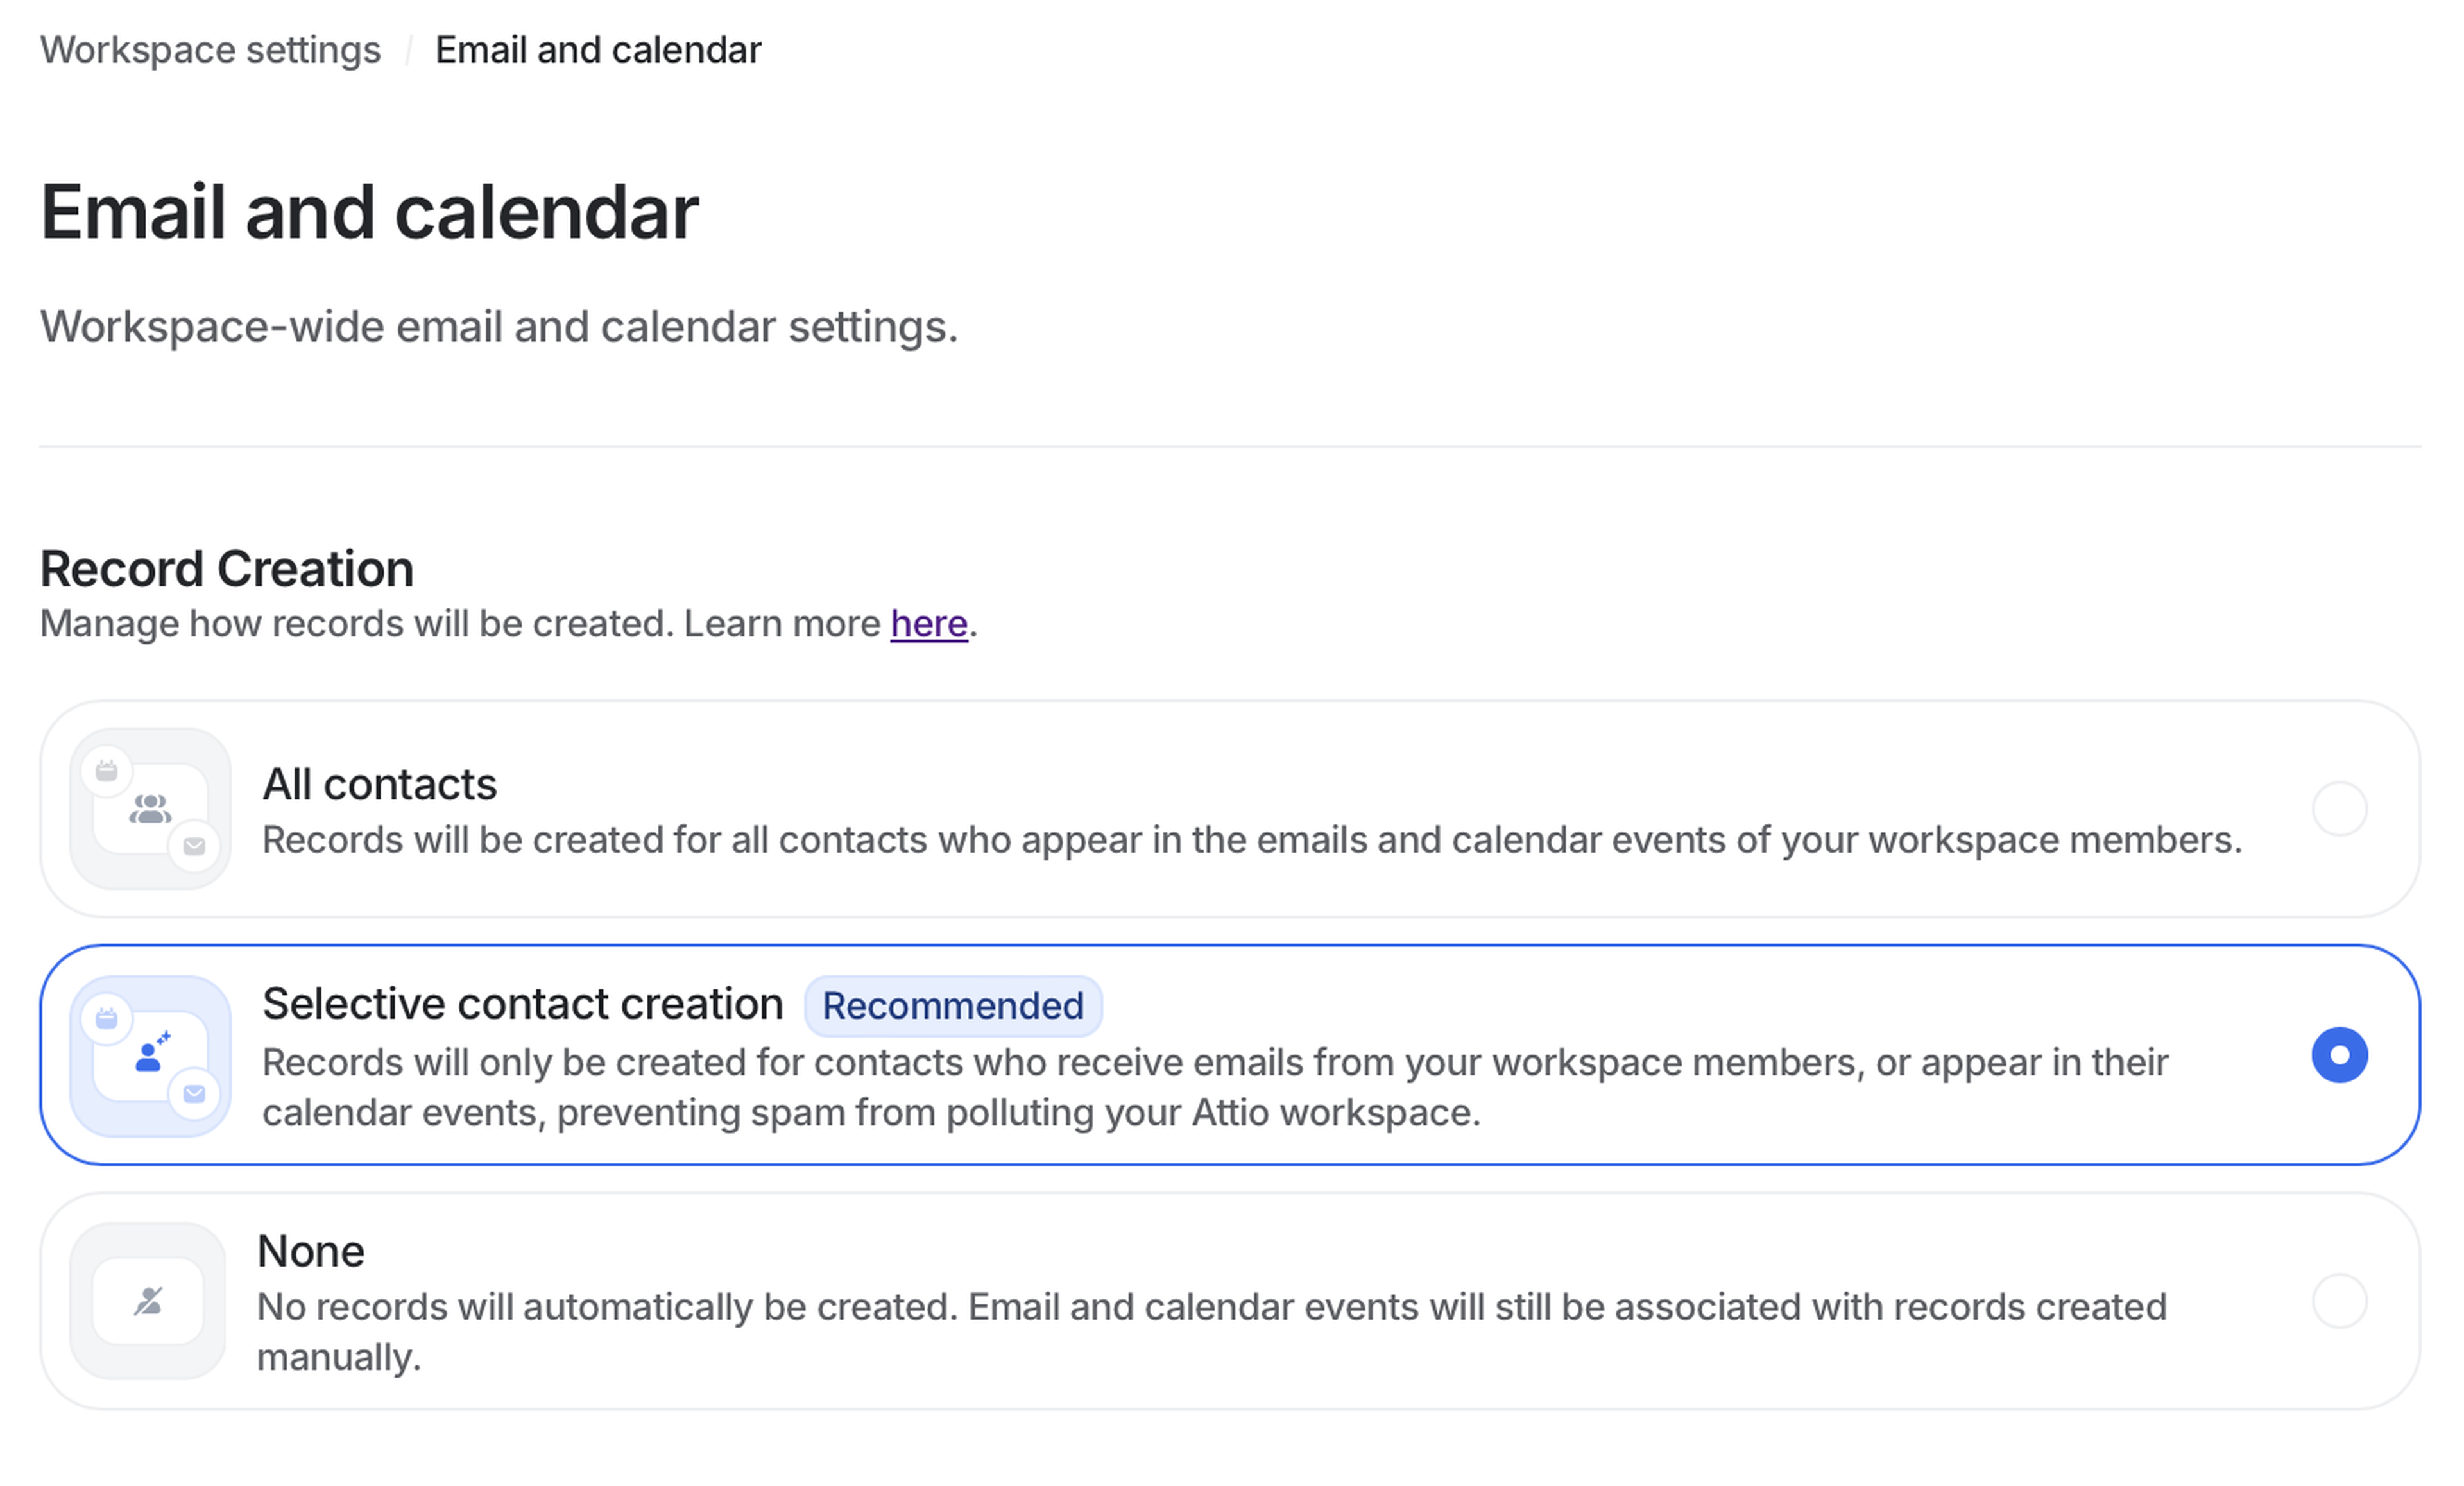The image size is (2464, 1486).
Task: Click the blue person icon for Selective contact creation
Action: point(150,1054)
